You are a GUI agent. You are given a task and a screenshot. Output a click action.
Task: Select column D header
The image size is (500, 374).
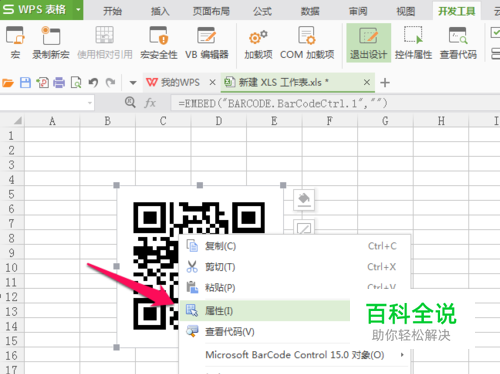tap(219, 121)
